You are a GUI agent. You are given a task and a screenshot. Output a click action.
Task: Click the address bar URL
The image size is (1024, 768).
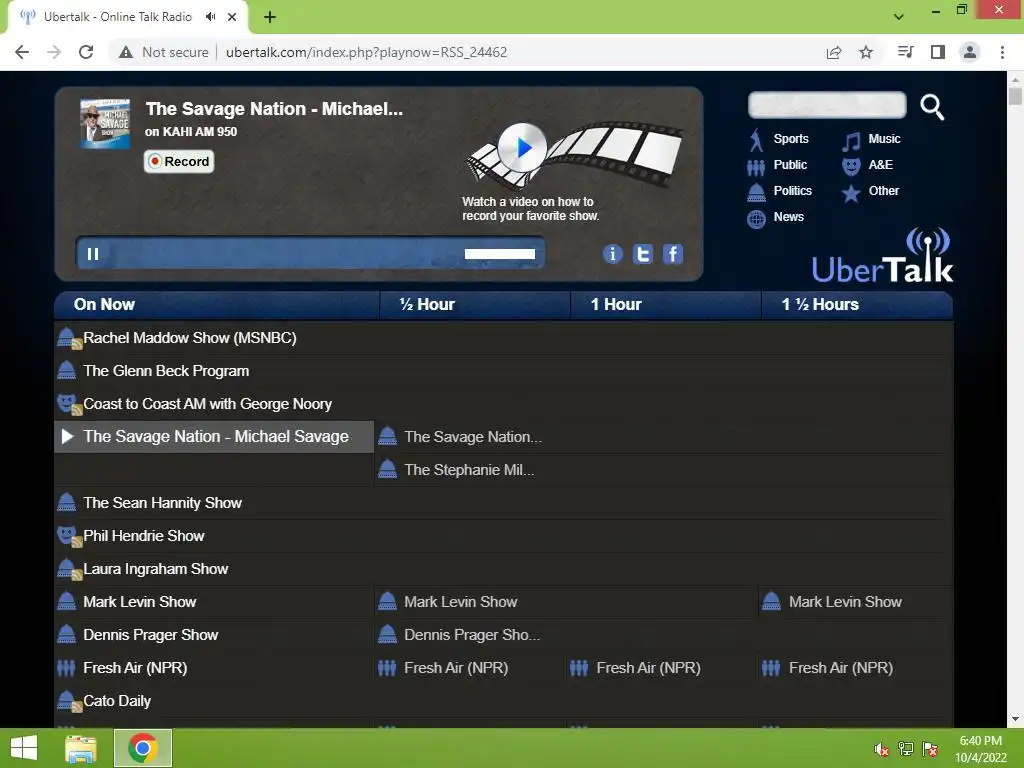point(366,52)
